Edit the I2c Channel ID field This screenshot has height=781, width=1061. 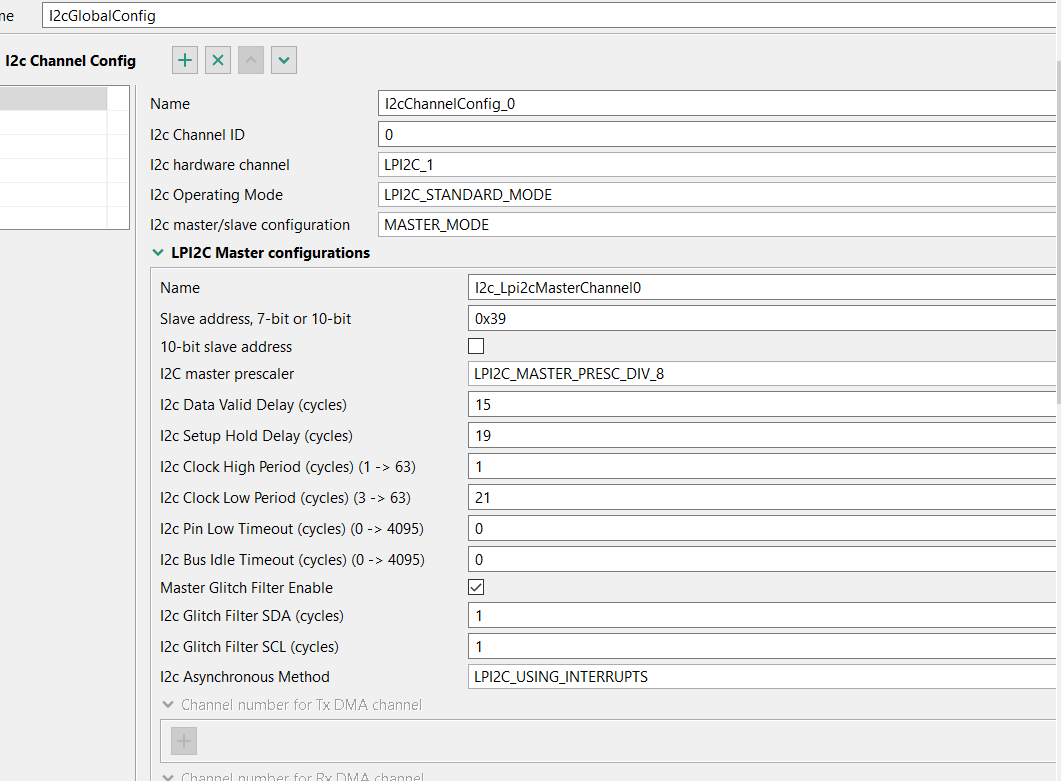click(719, 135)
